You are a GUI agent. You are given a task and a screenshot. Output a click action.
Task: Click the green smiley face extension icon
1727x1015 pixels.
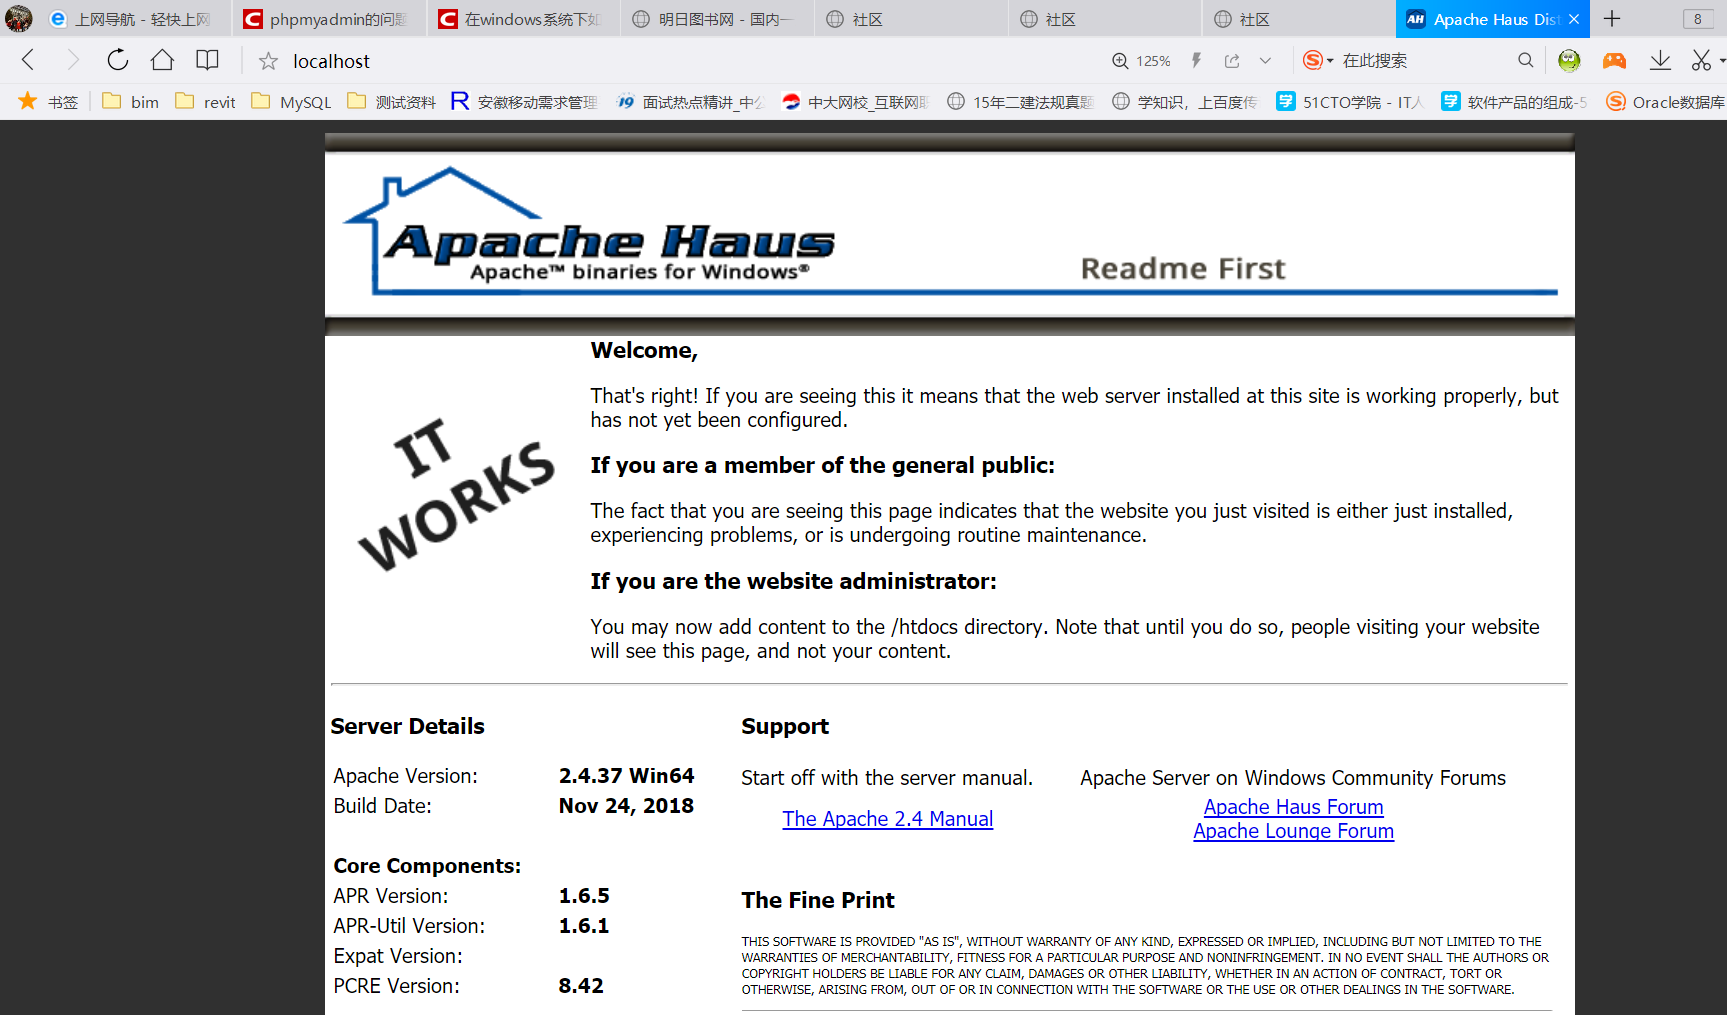tap(1569, 61)
